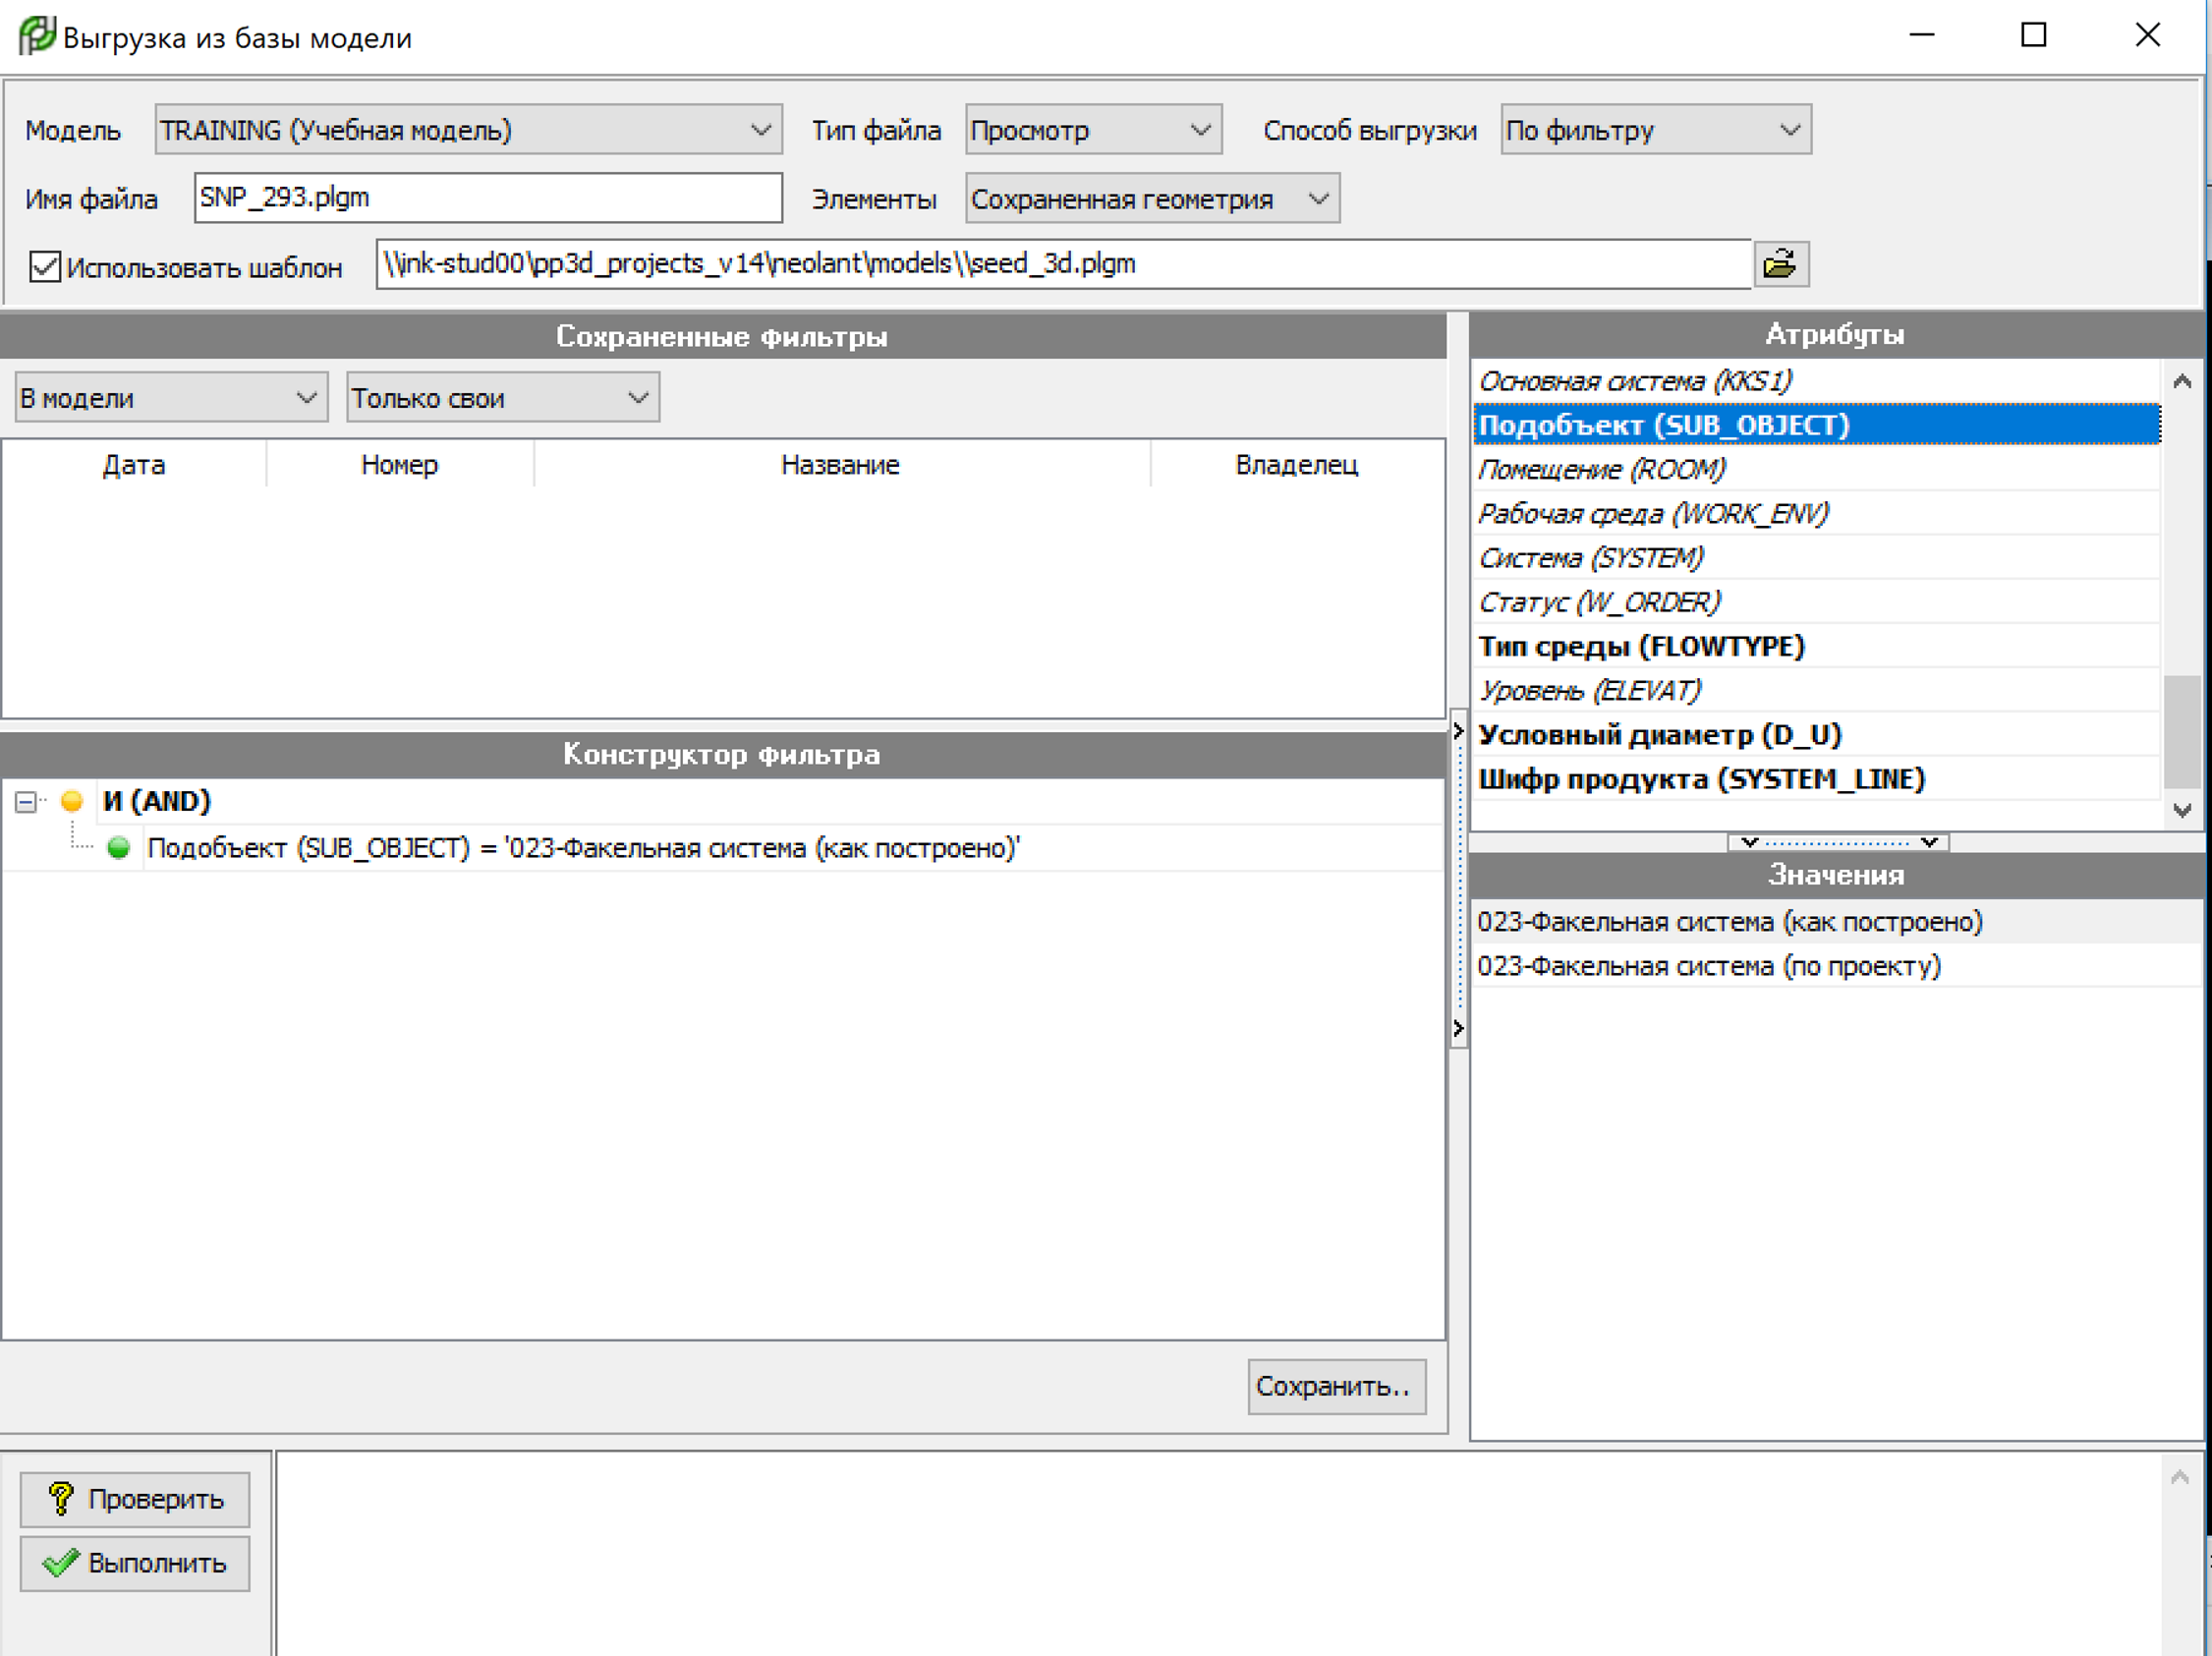Sort by the Дата column header

pyautogui.click(x=134, y=465)
